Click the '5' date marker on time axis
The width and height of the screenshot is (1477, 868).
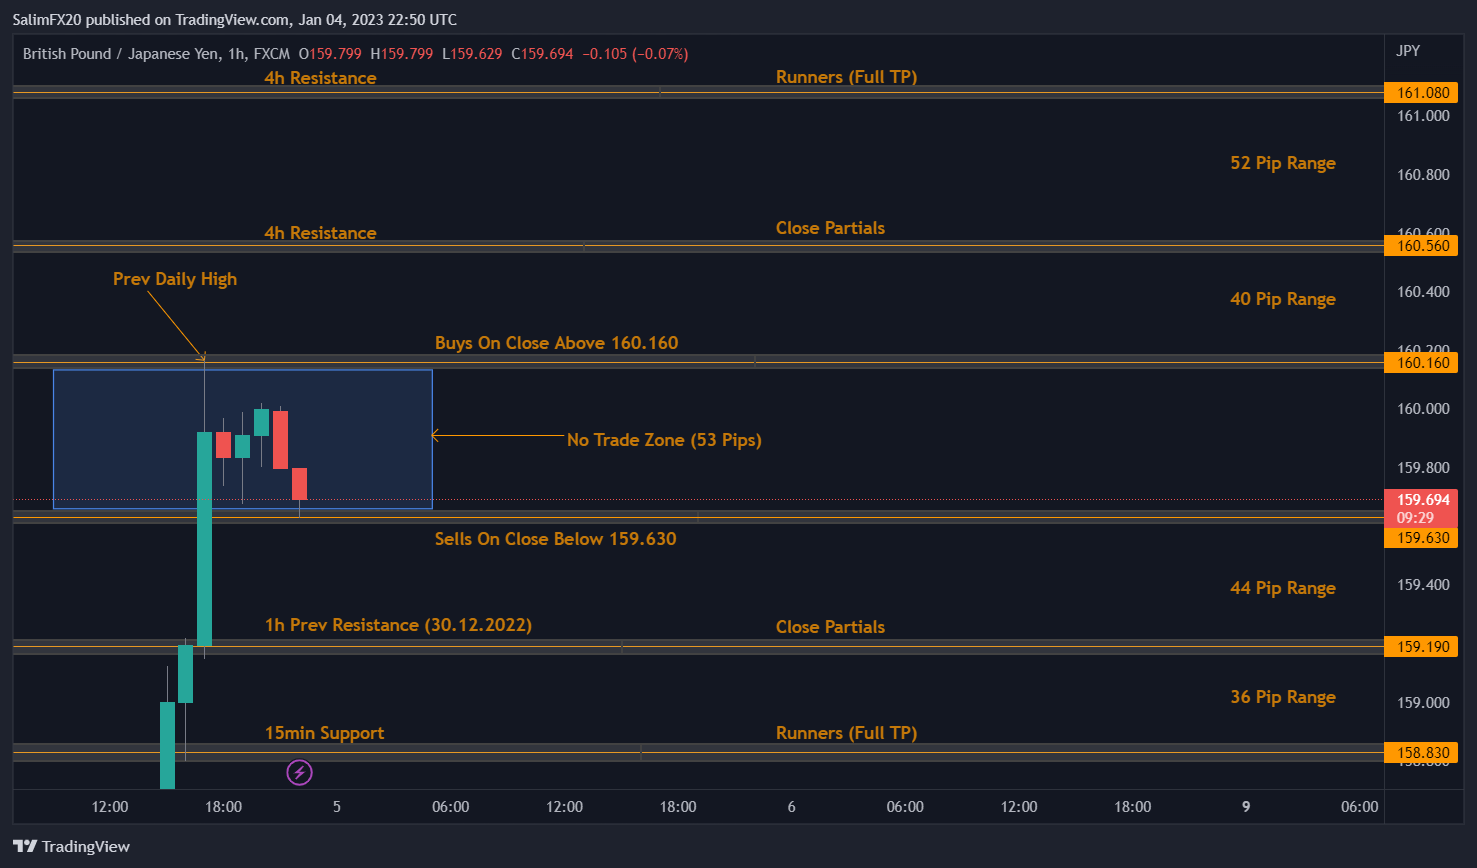point(337,807)
